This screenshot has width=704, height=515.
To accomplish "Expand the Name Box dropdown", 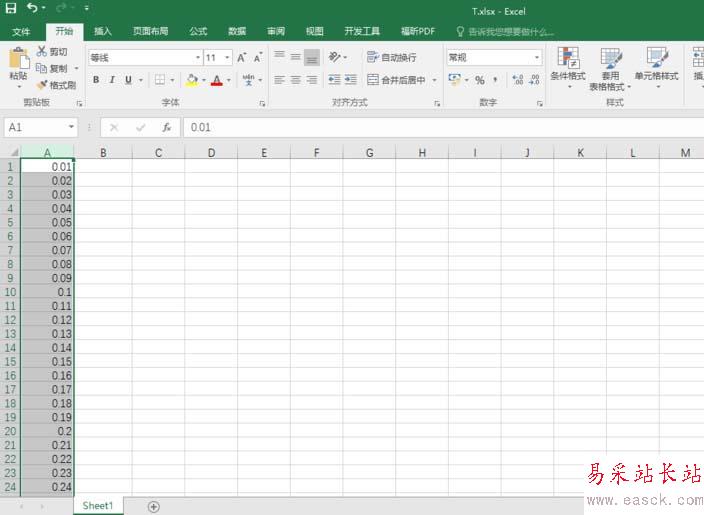I will click(x=71, y=127).
